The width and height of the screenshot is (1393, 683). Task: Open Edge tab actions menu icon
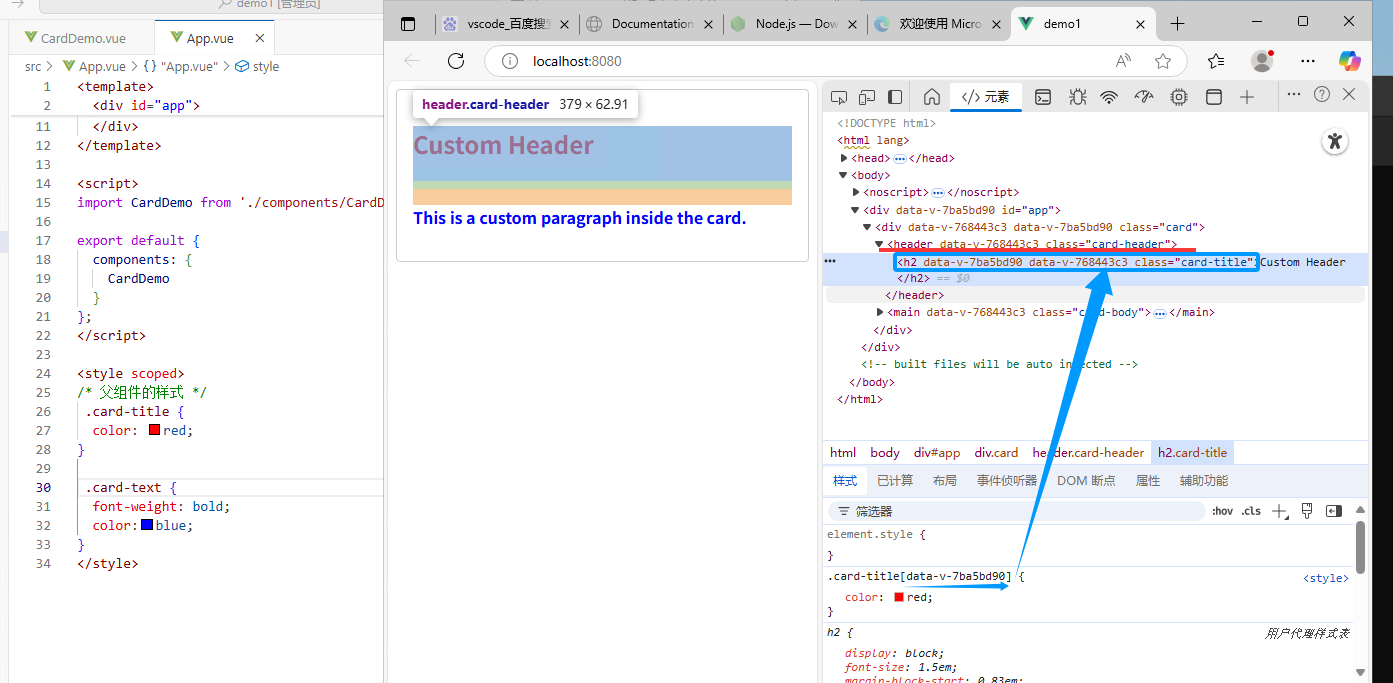[x=407, y=23]
